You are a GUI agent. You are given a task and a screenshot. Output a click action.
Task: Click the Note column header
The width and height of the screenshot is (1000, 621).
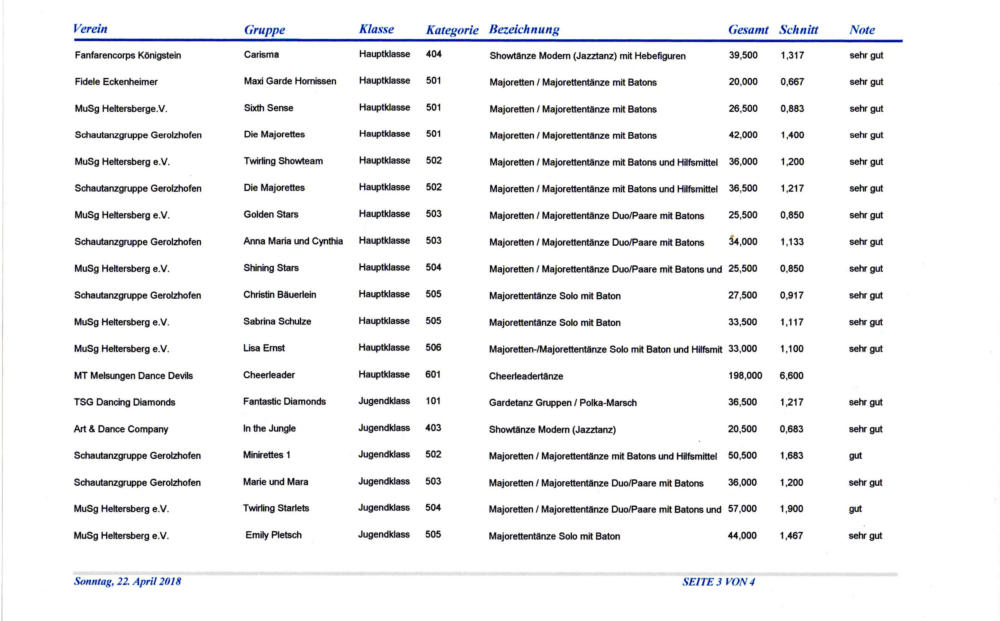tap(862, 29)
